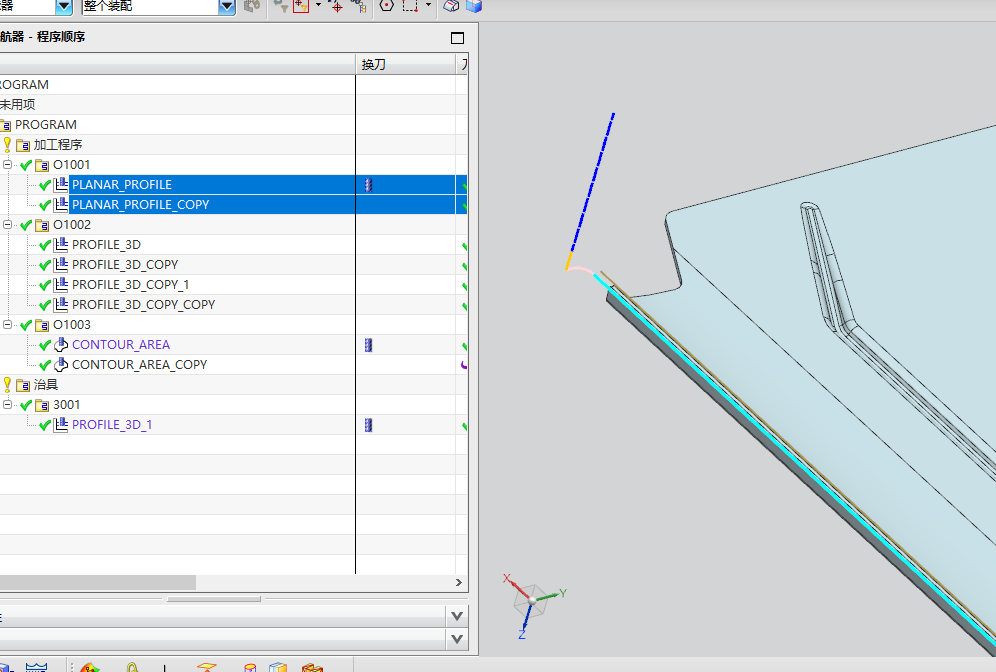The width and height of the screenshot is (996, 672).
Task: Select the O1001 folder
Action: (72, 165)
